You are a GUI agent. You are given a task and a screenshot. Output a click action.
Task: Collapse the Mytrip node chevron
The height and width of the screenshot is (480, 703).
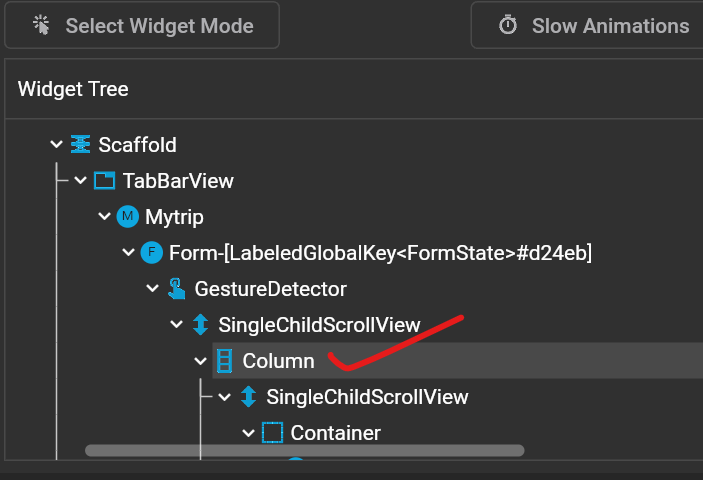(x=104, y=217)
